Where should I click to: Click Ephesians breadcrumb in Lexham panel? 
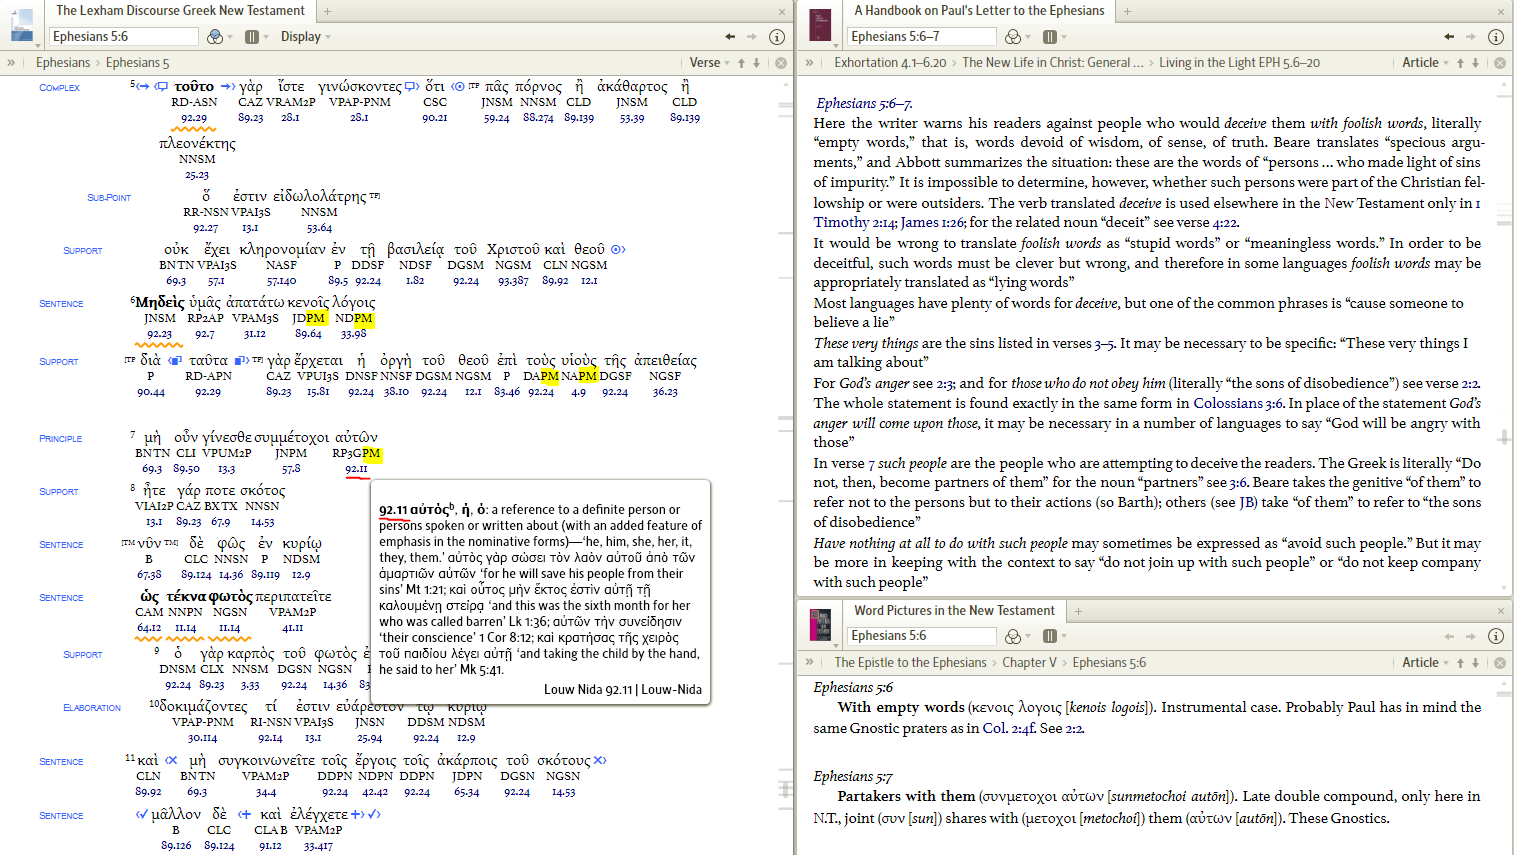63,62
